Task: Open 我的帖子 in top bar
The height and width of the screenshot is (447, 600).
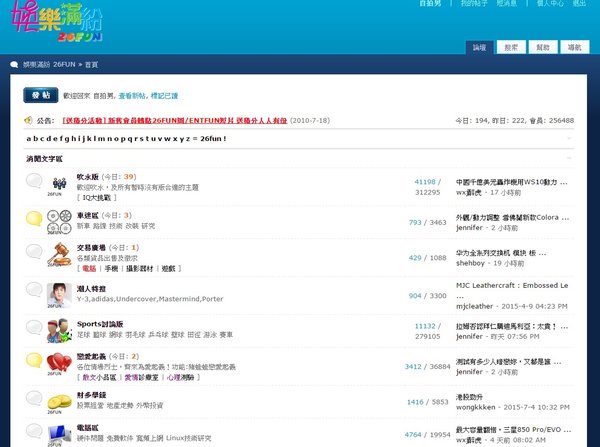Action: pos(474,3)
